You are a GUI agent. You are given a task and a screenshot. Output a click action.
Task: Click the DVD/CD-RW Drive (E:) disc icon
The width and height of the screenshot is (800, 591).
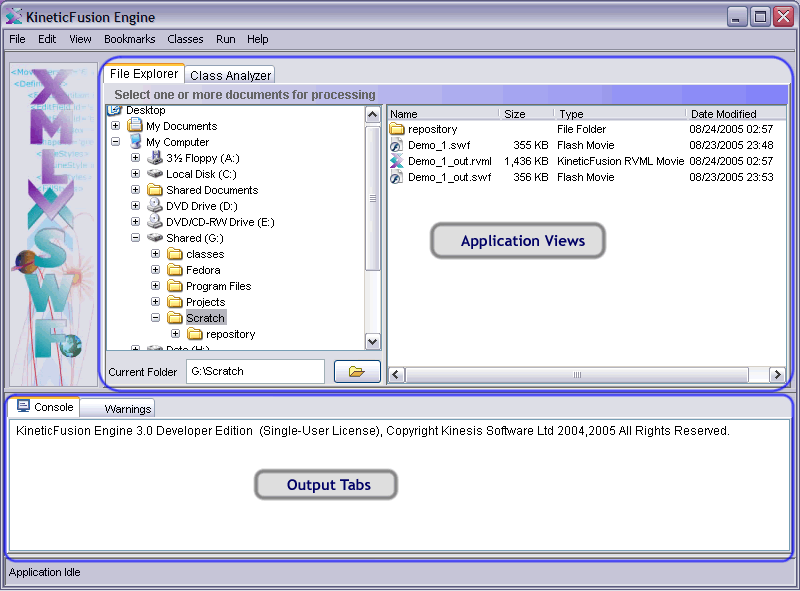click(155, 221)
